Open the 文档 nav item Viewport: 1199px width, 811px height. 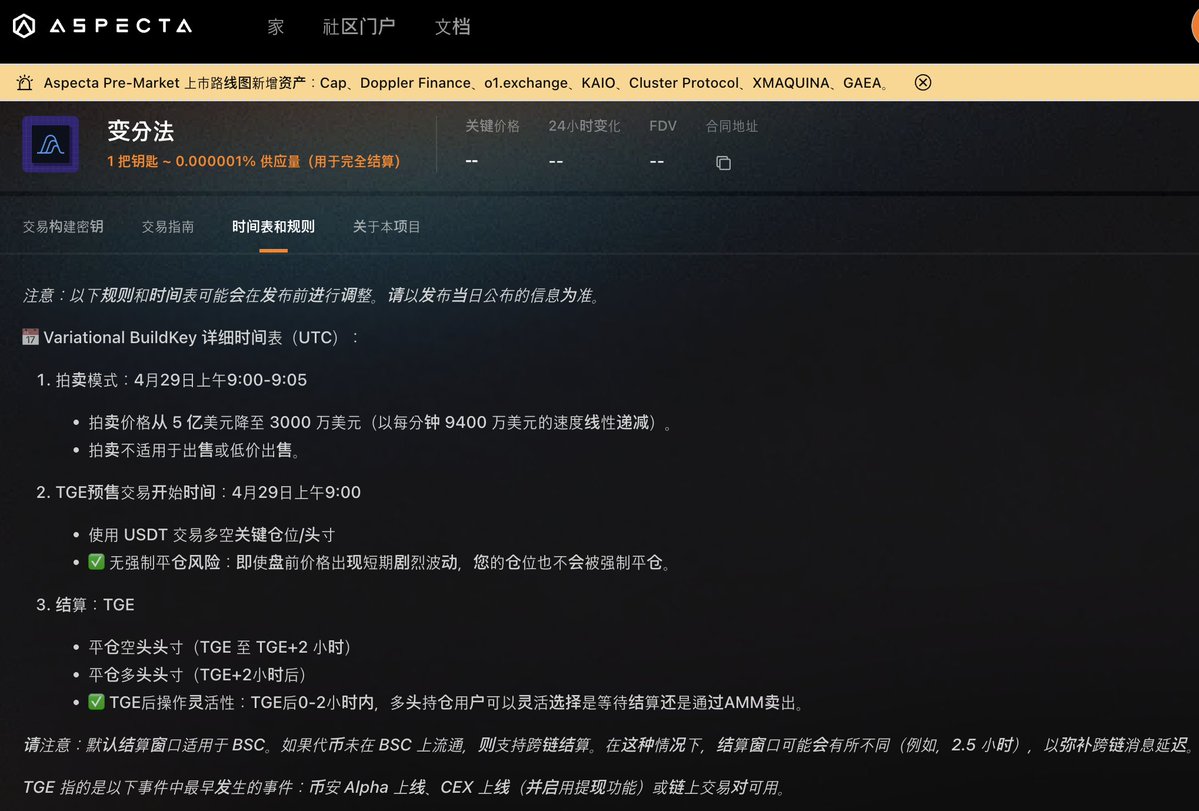[x=453, y=27]
